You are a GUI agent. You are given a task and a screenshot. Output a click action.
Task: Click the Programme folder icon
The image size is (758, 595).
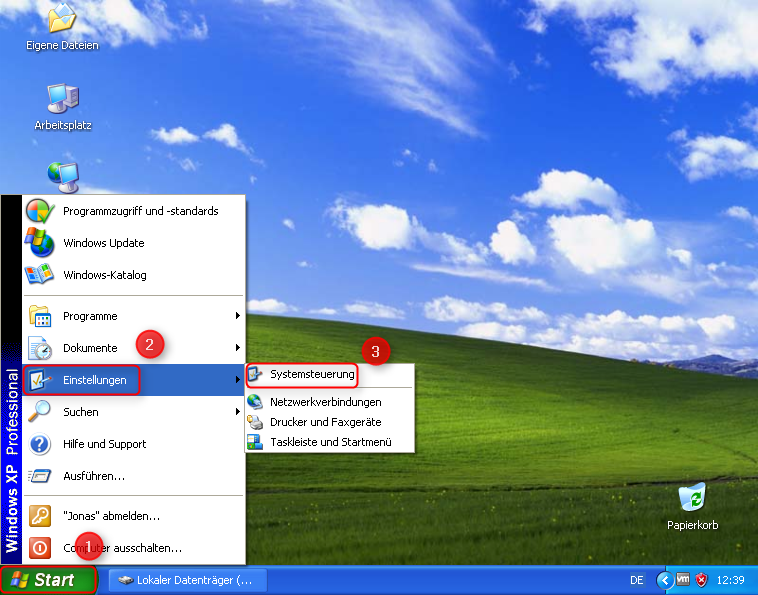pos(40,316)
